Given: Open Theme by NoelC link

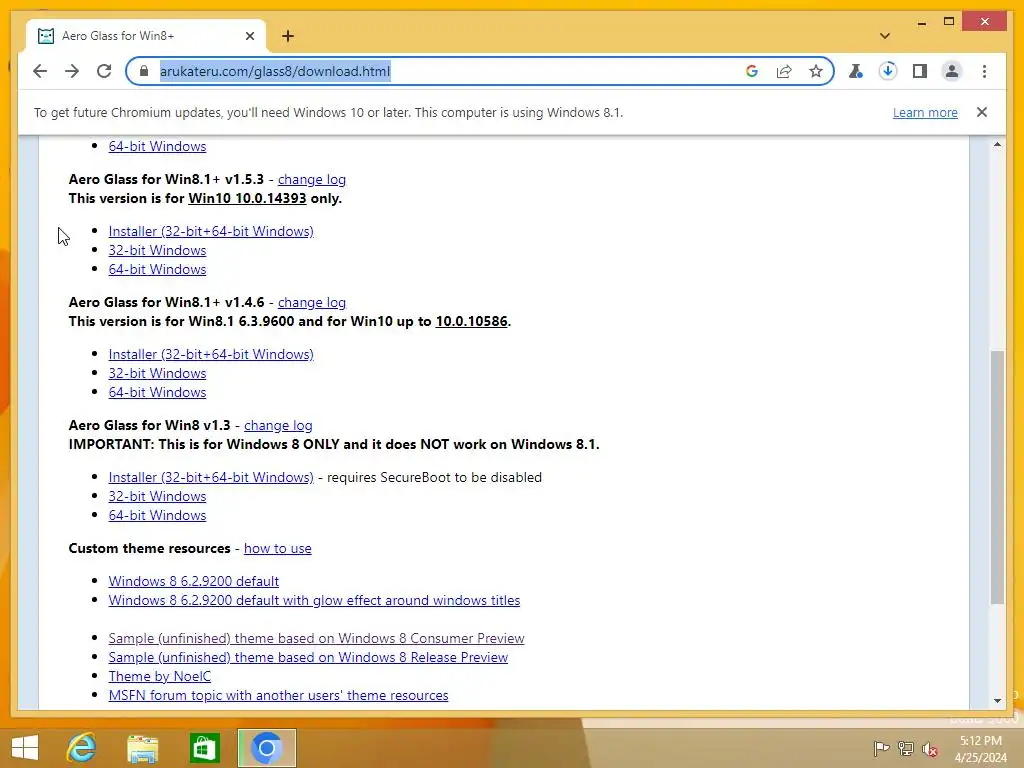Looking at the screenshot, I should [159, 677].
